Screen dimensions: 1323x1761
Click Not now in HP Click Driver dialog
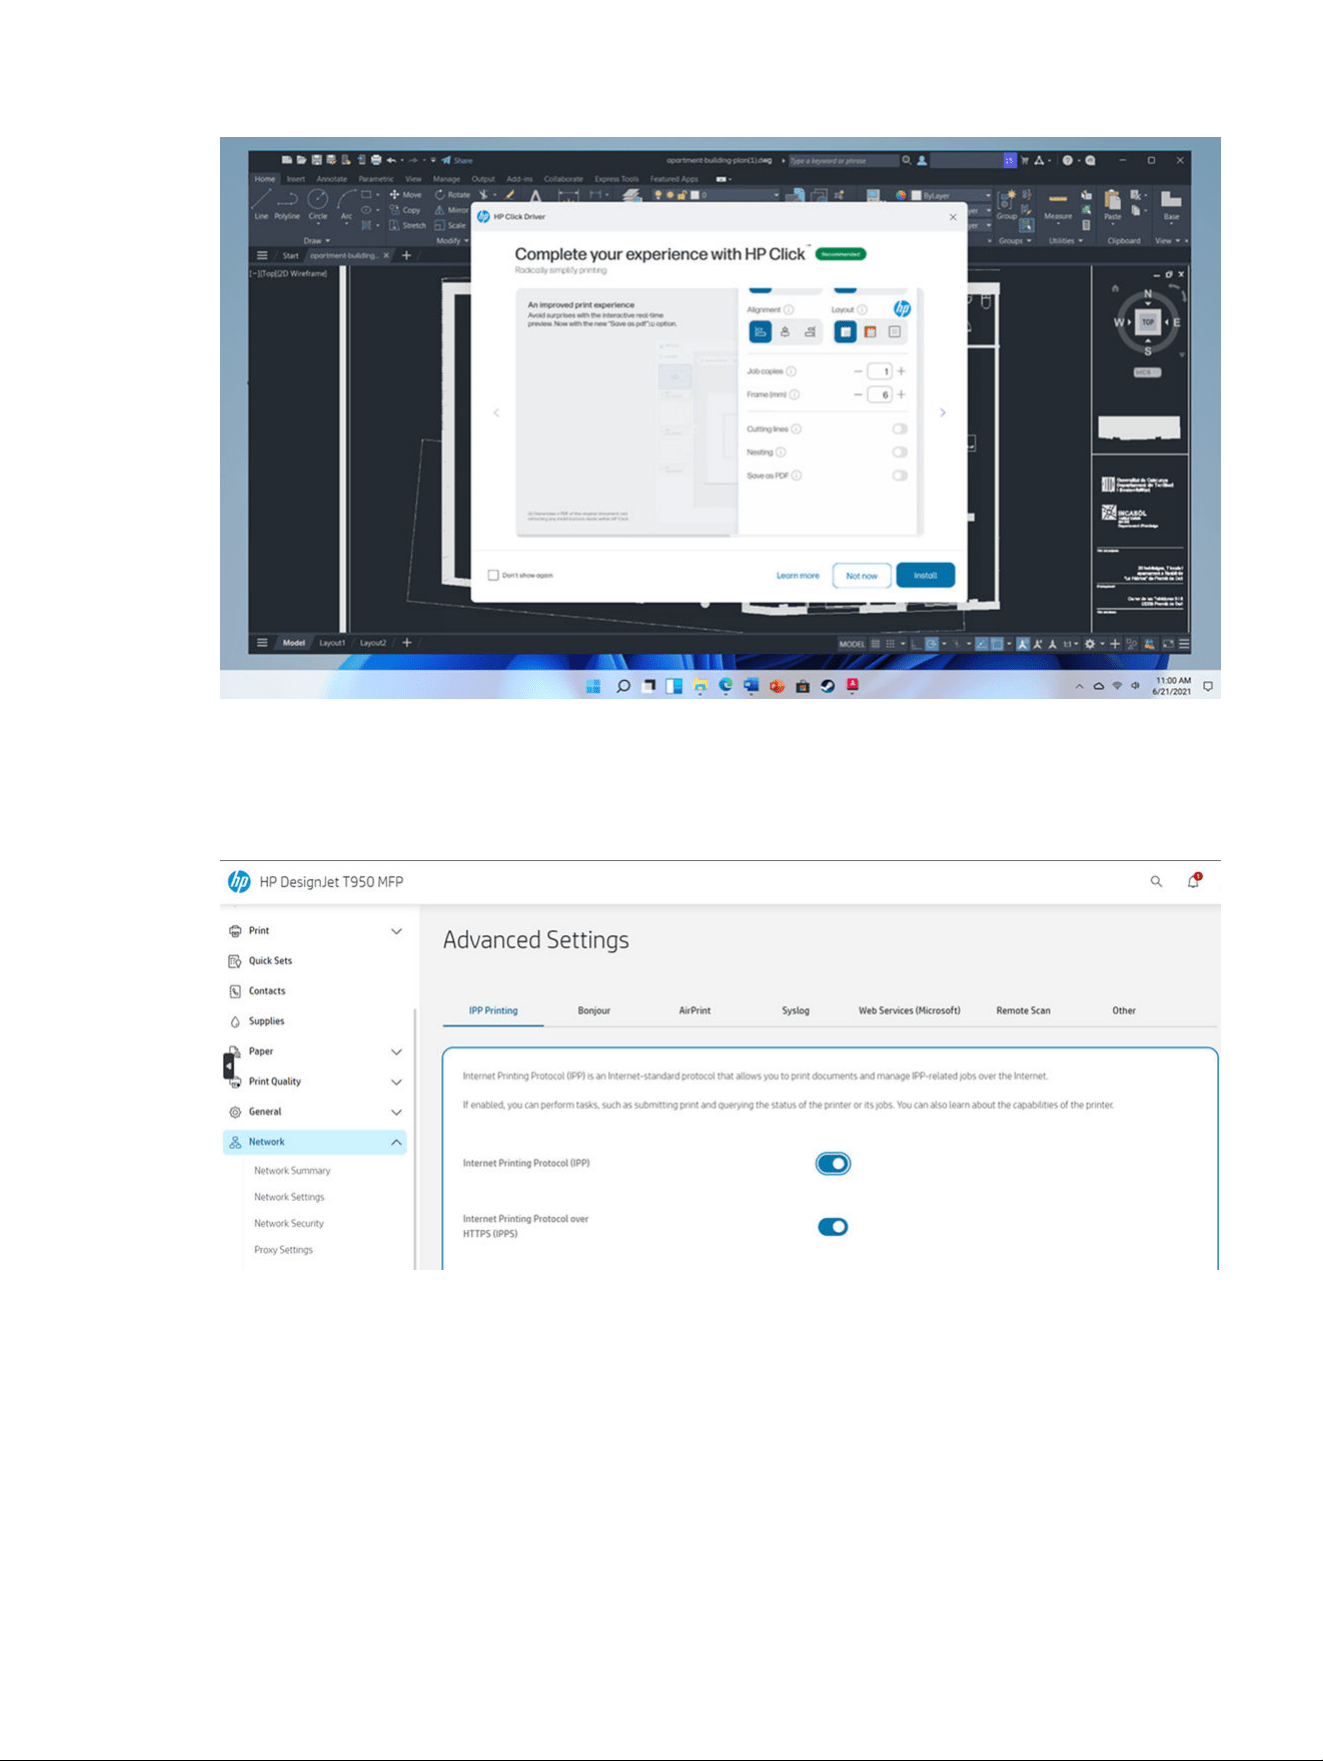861,575
